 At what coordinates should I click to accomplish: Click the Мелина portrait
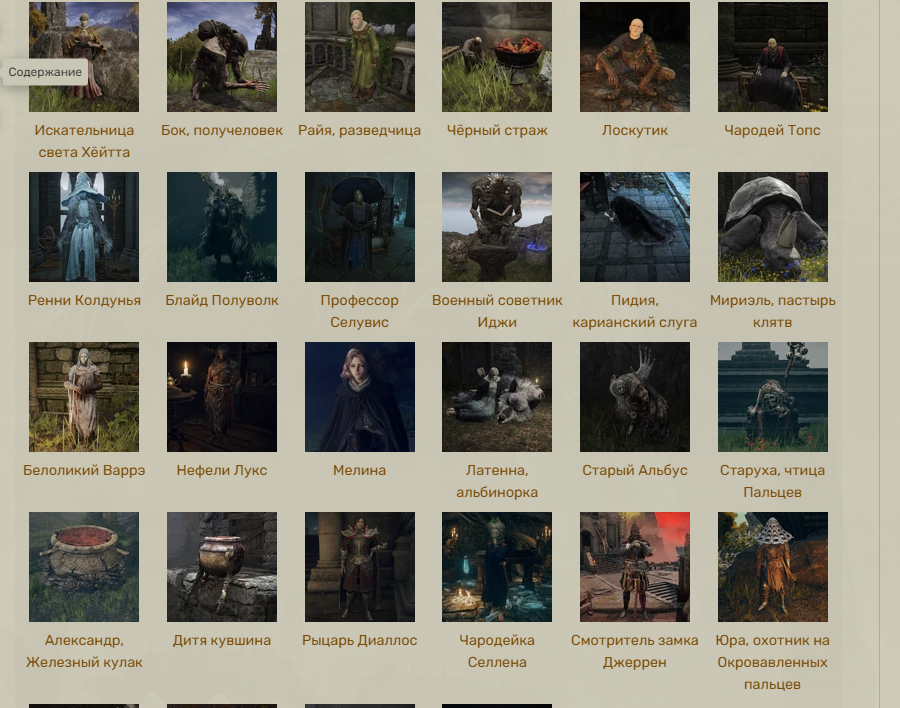[359, 397]
